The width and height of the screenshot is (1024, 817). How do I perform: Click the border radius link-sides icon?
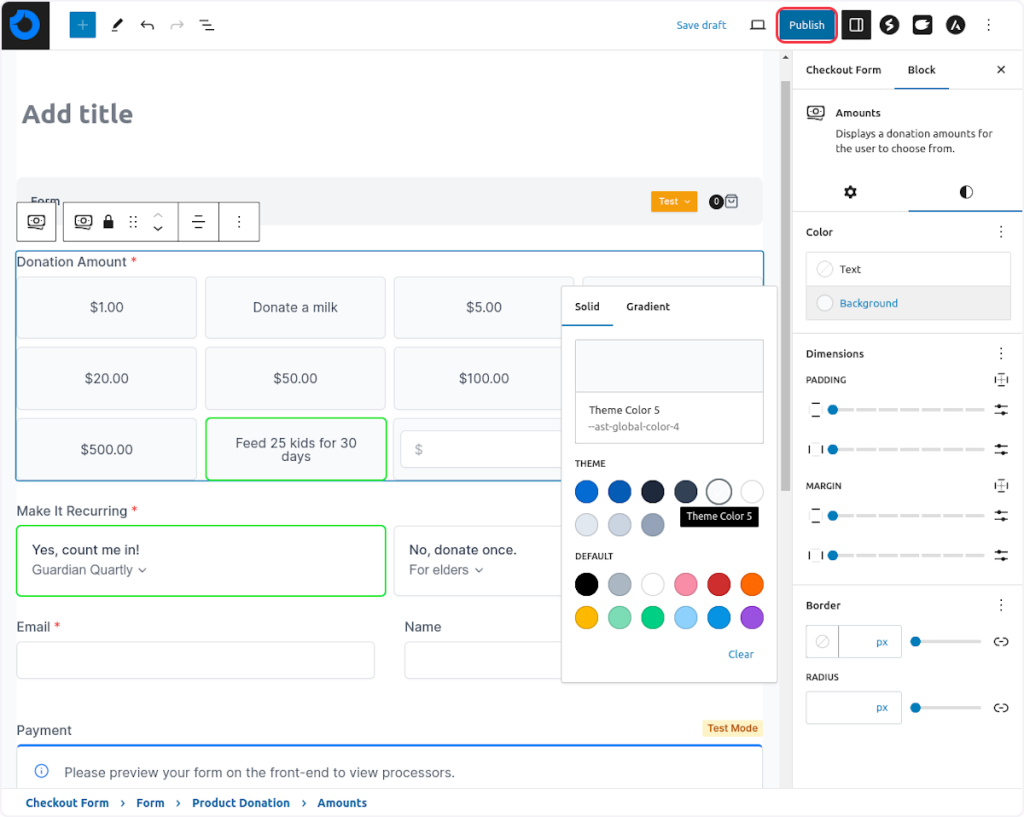tap(1000, 708)
